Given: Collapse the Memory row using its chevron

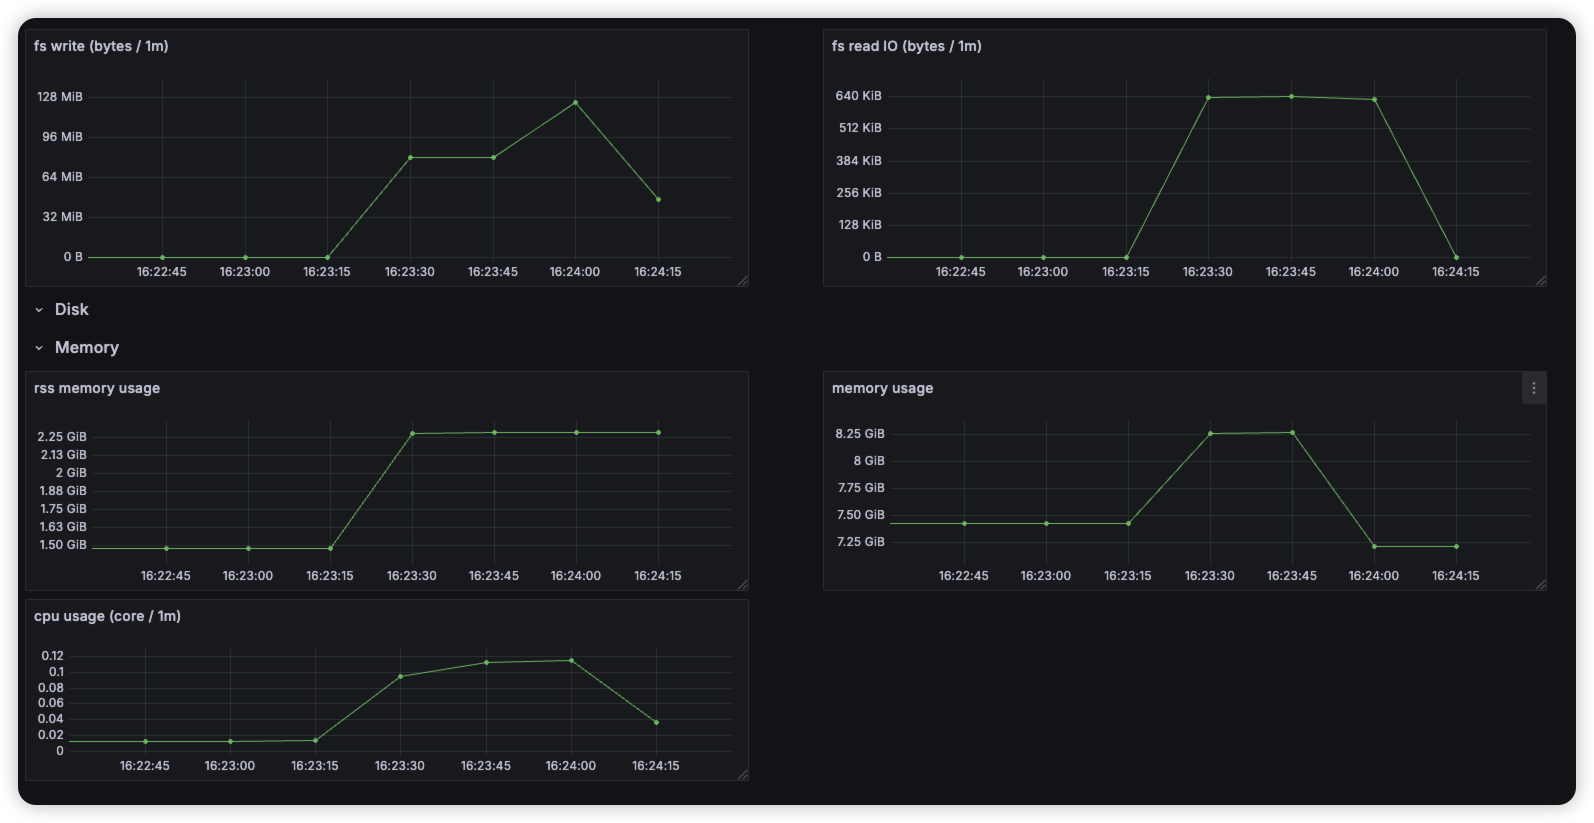Looking at the screenshot, I should click(x=39, y=348).
